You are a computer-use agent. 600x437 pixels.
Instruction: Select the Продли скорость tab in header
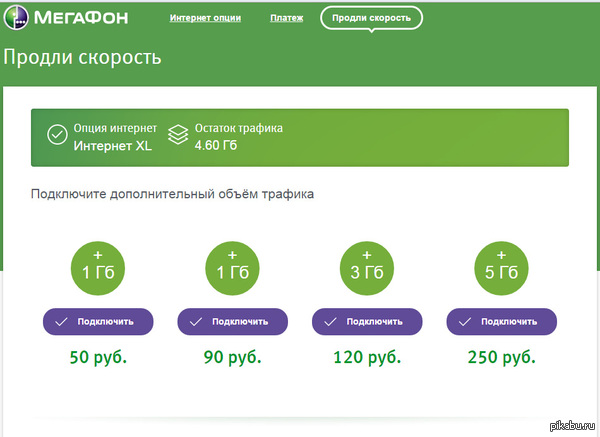point(371,19)
